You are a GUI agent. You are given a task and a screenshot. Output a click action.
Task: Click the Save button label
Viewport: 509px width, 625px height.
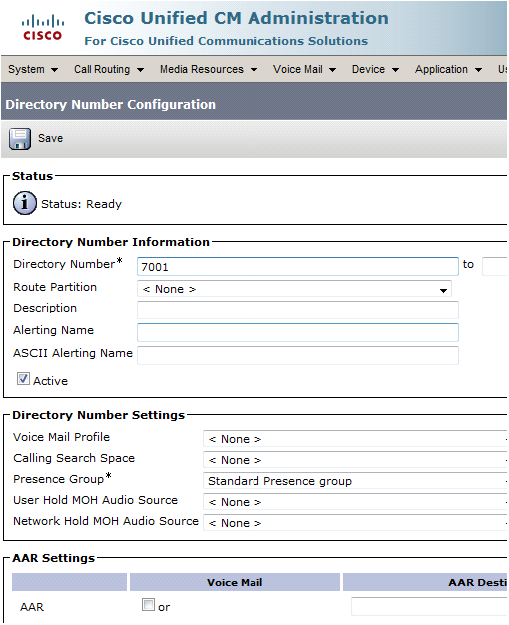tap(50, 138)
